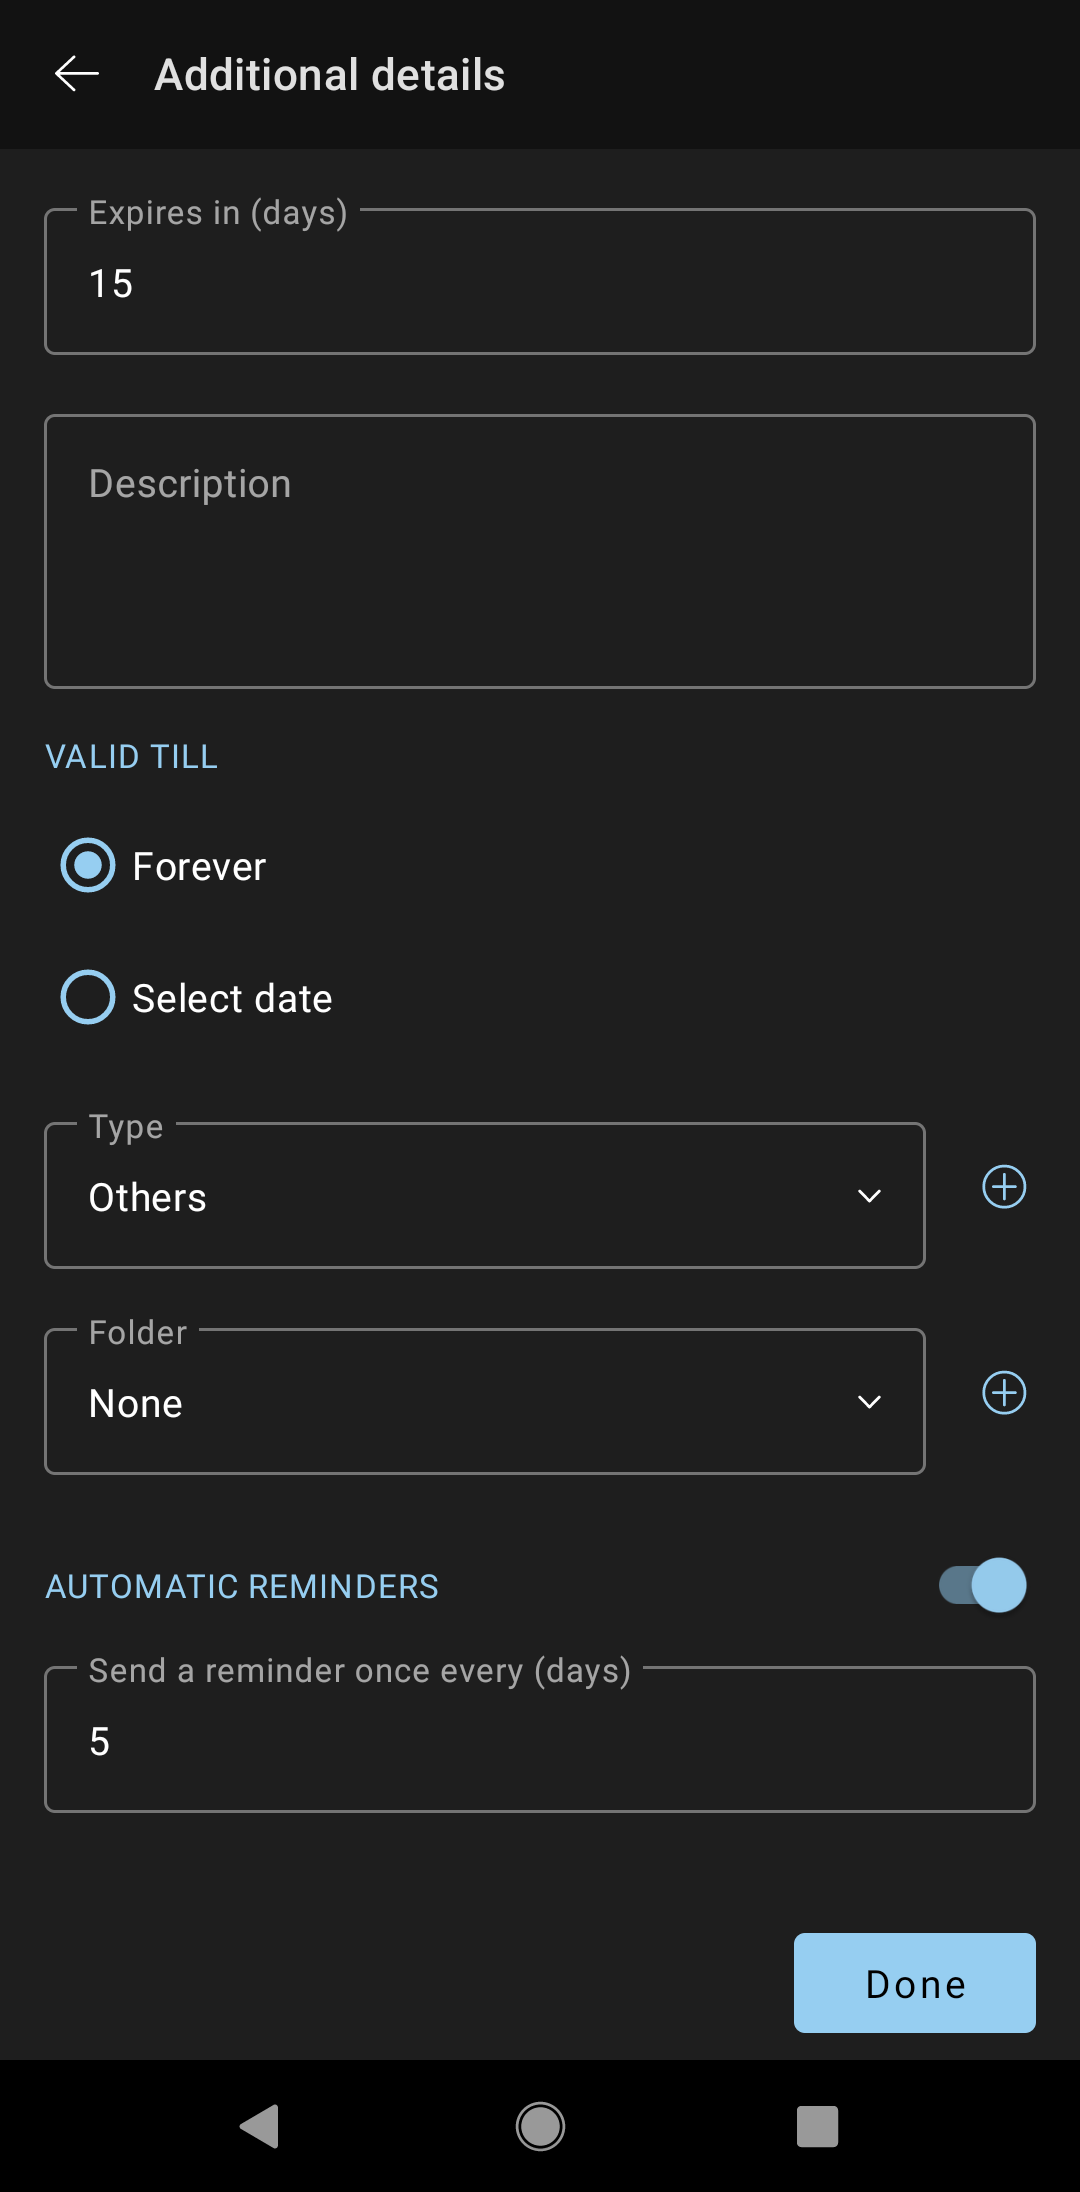Confirm with the Done button

point(915,1983)
